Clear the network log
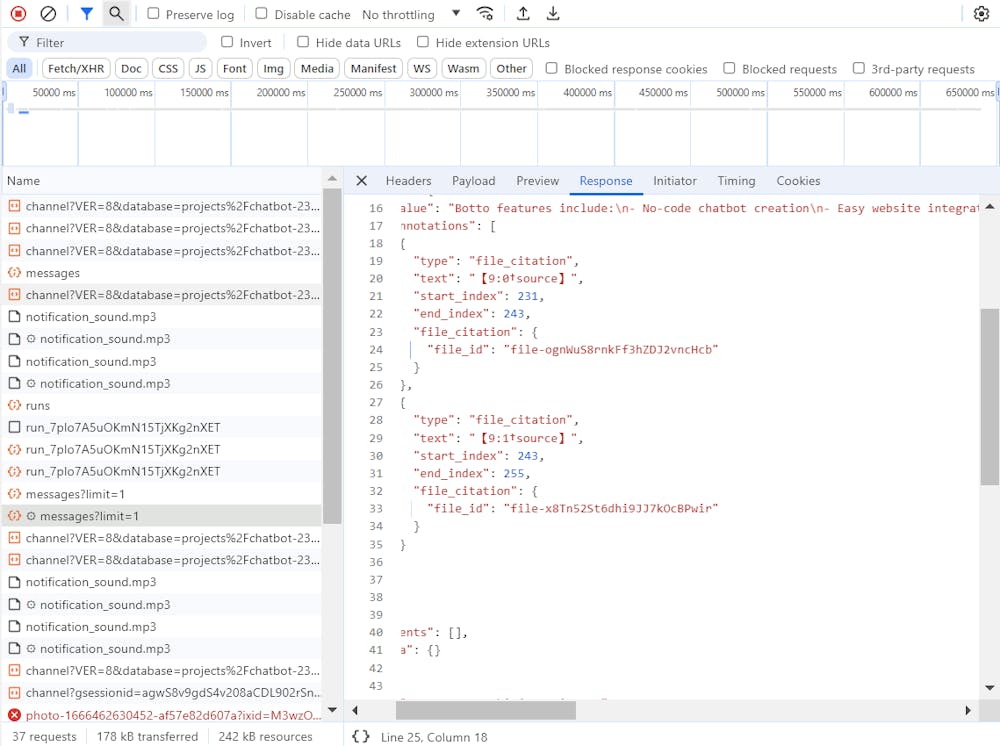The width and height of the screenshot is (1000, 746). 48,14
